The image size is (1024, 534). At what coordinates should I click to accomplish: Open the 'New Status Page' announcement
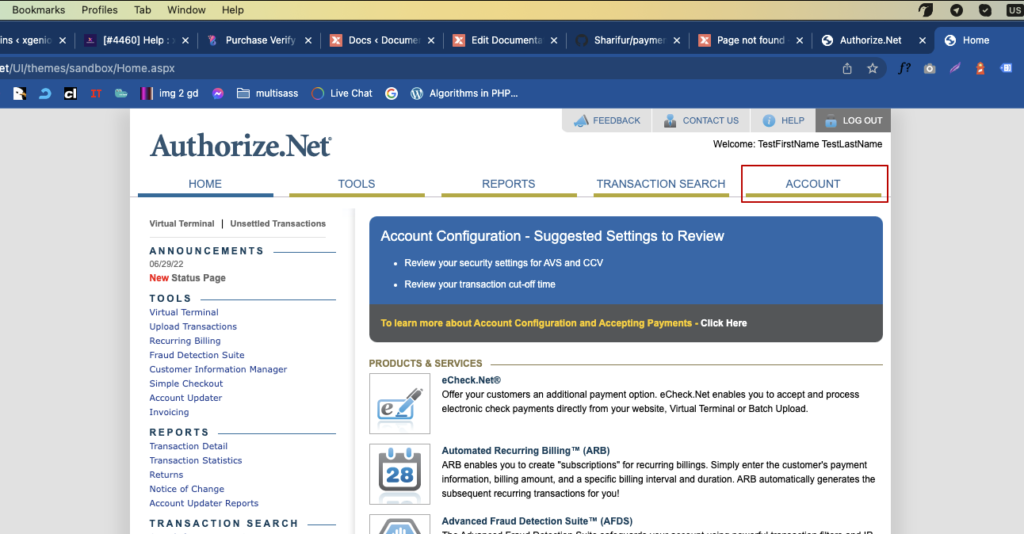(187, 278)
